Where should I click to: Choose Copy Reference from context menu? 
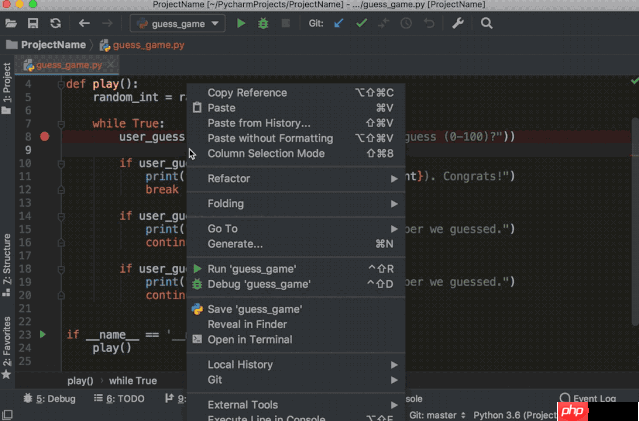(296, 93)
